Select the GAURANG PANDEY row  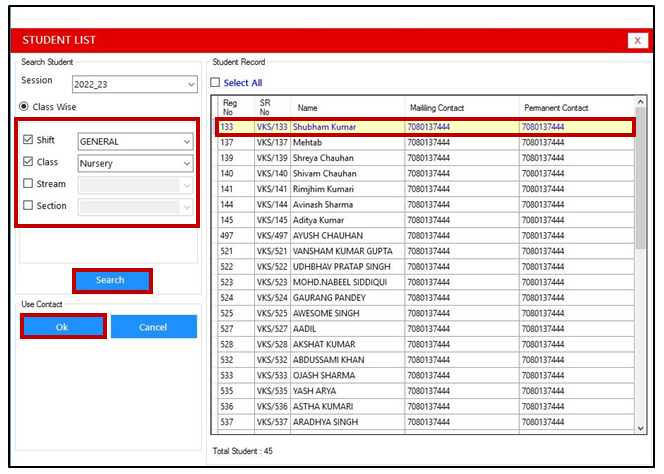[x=426, y=298]
